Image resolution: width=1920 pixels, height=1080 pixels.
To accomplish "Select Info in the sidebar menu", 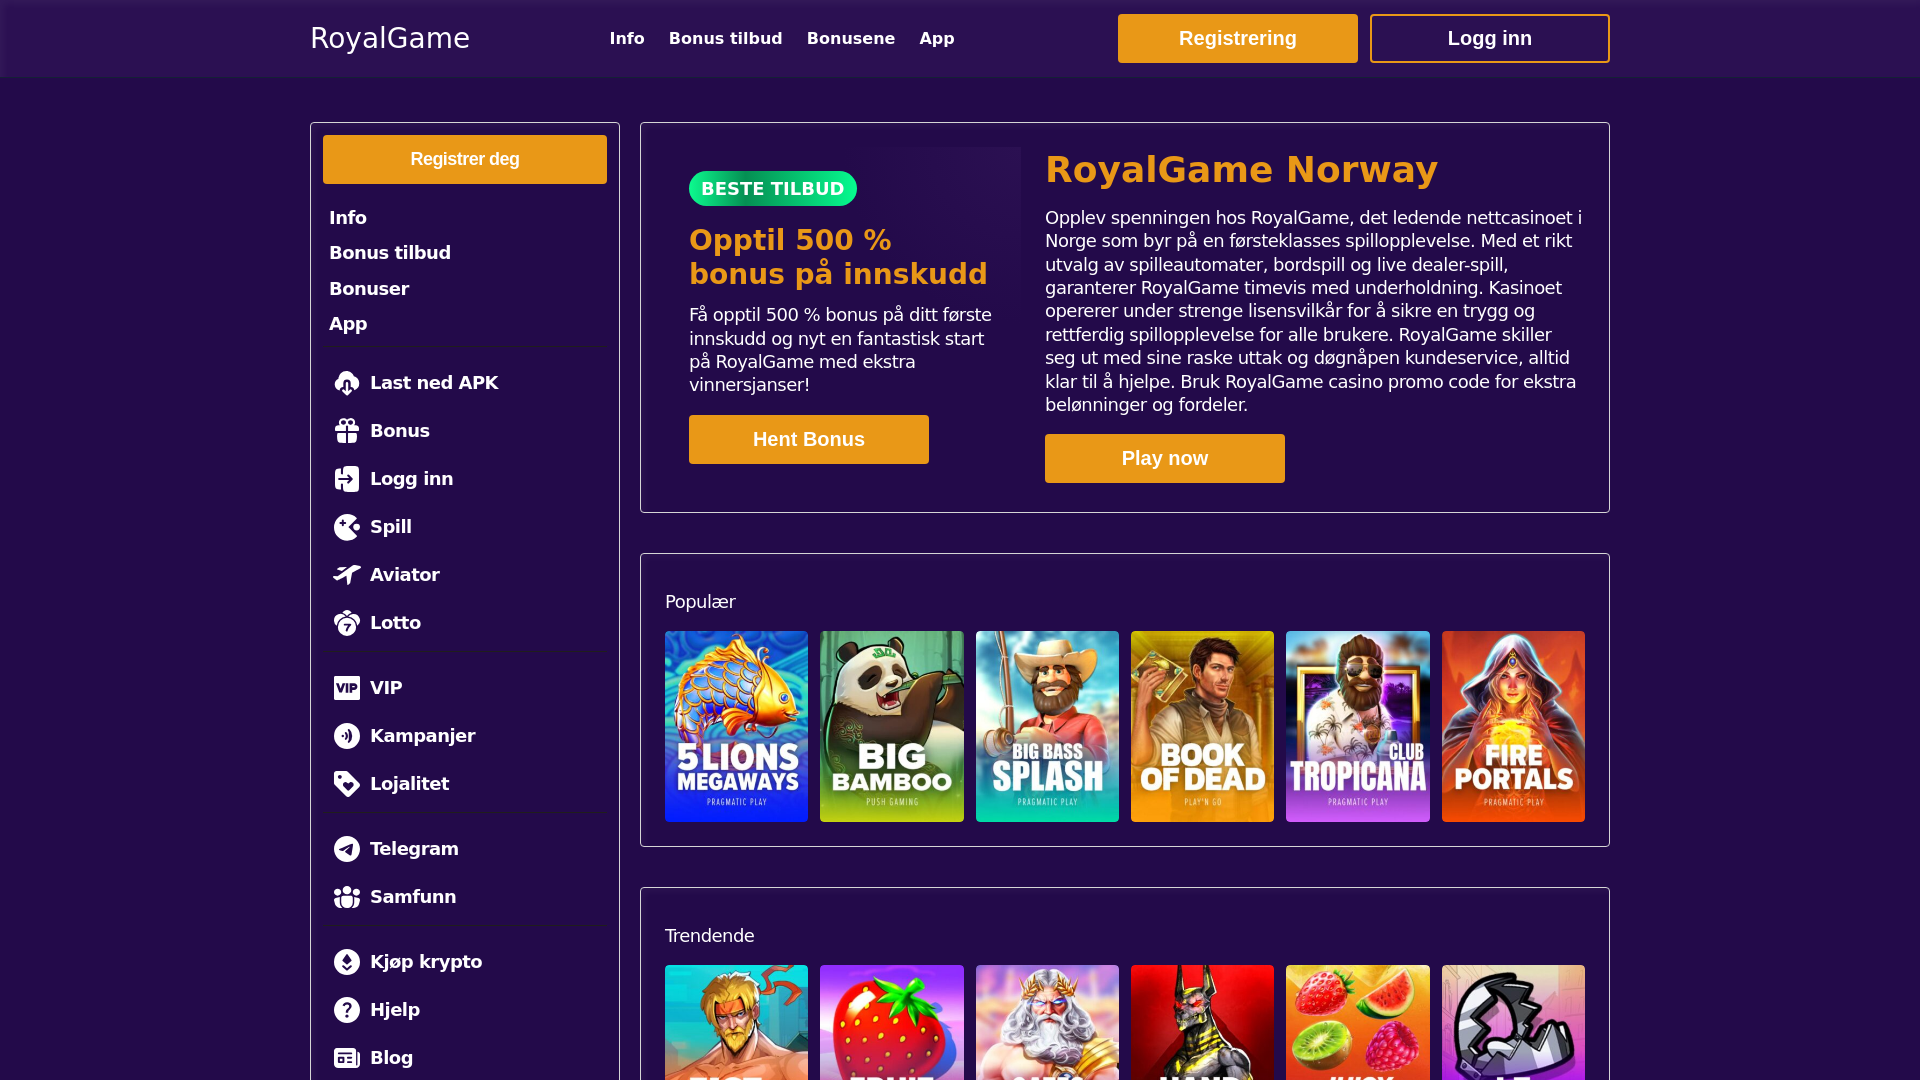I will tap(348, 218).
